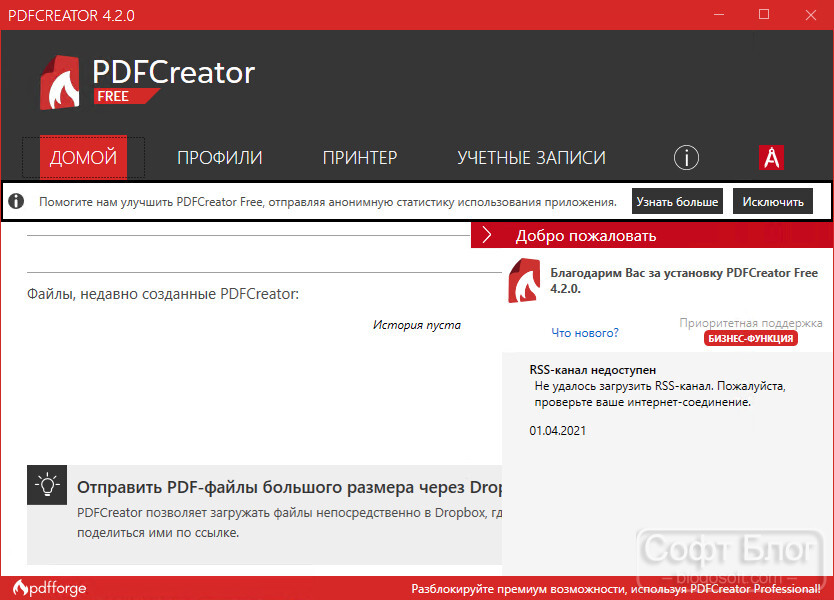Click the Приоритетная поддержка label
Image resolution: width=834 pixels, height=600 pixels.
pyautogui.click(x=750, y=323)
